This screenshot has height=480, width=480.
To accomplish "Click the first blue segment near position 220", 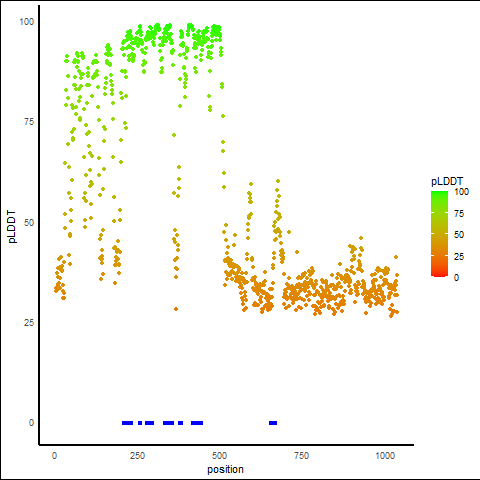I will pos(128,423).
